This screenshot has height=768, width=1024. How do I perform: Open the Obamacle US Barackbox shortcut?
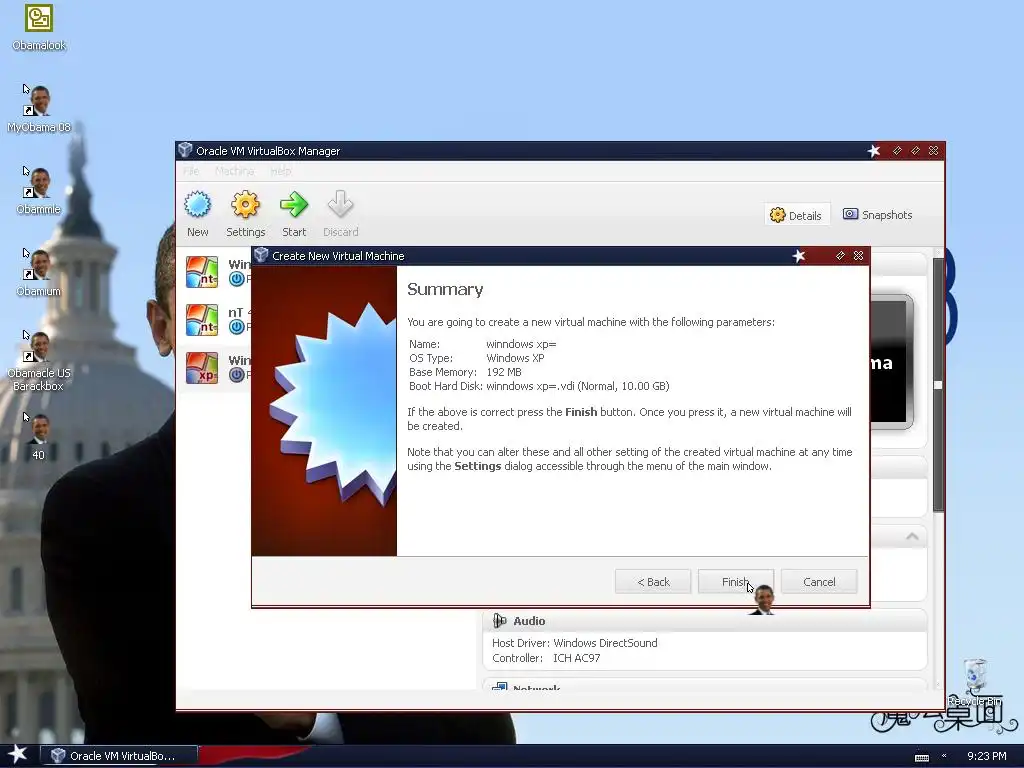tap(39, 360)
